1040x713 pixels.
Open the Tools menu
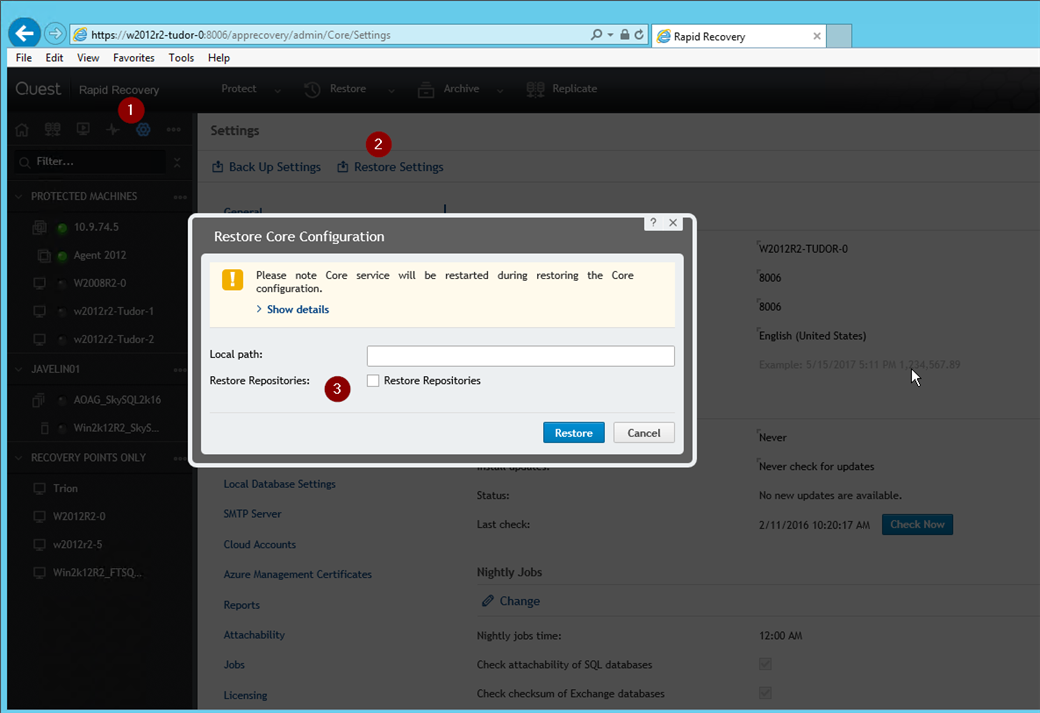(181, 58)
